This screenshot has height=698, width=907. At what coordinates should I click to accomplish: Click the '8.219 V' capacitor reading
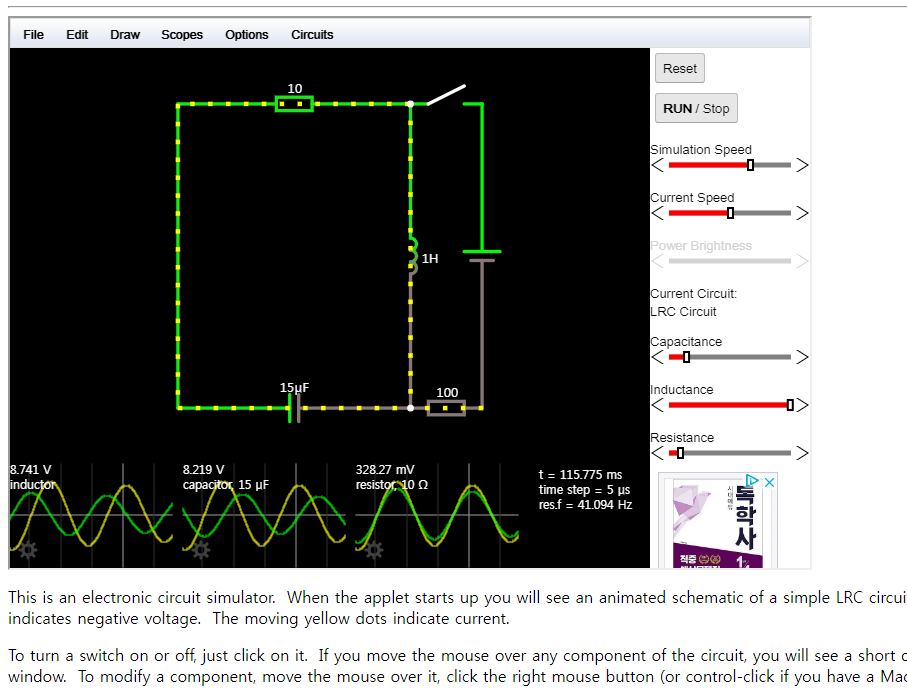(204, 470)
